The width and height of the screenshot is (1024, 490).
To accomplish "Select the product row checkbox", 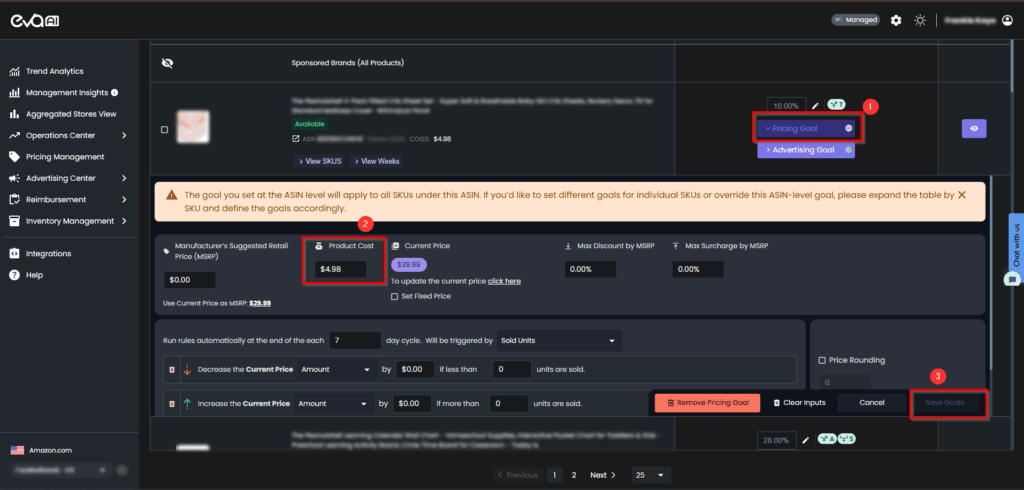I will [x=165, y=129].
